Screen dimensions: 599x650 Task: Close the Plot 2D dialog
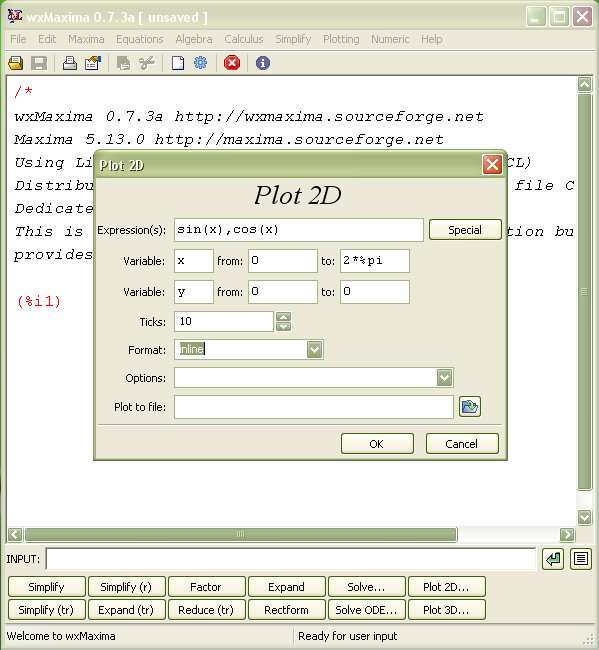(492, 165)
